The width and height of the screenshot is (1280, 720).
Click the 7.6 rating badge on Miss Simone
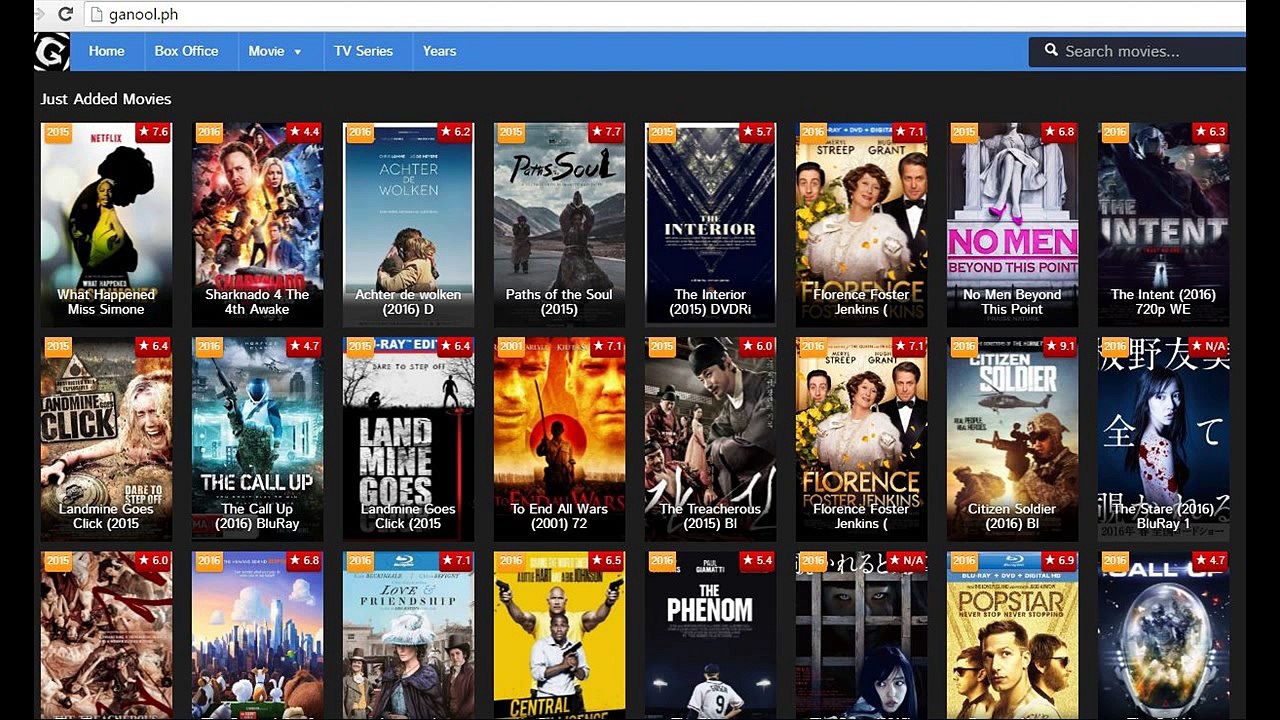[153, 132]
